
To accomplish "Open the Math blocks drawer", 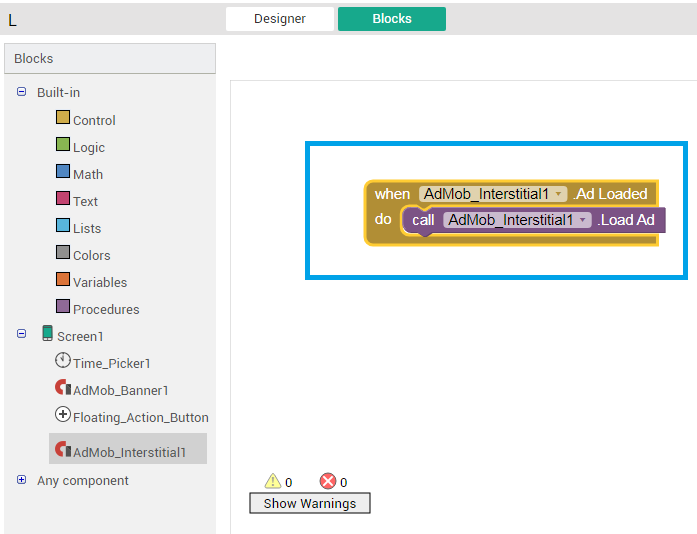I will coord(88,174).
